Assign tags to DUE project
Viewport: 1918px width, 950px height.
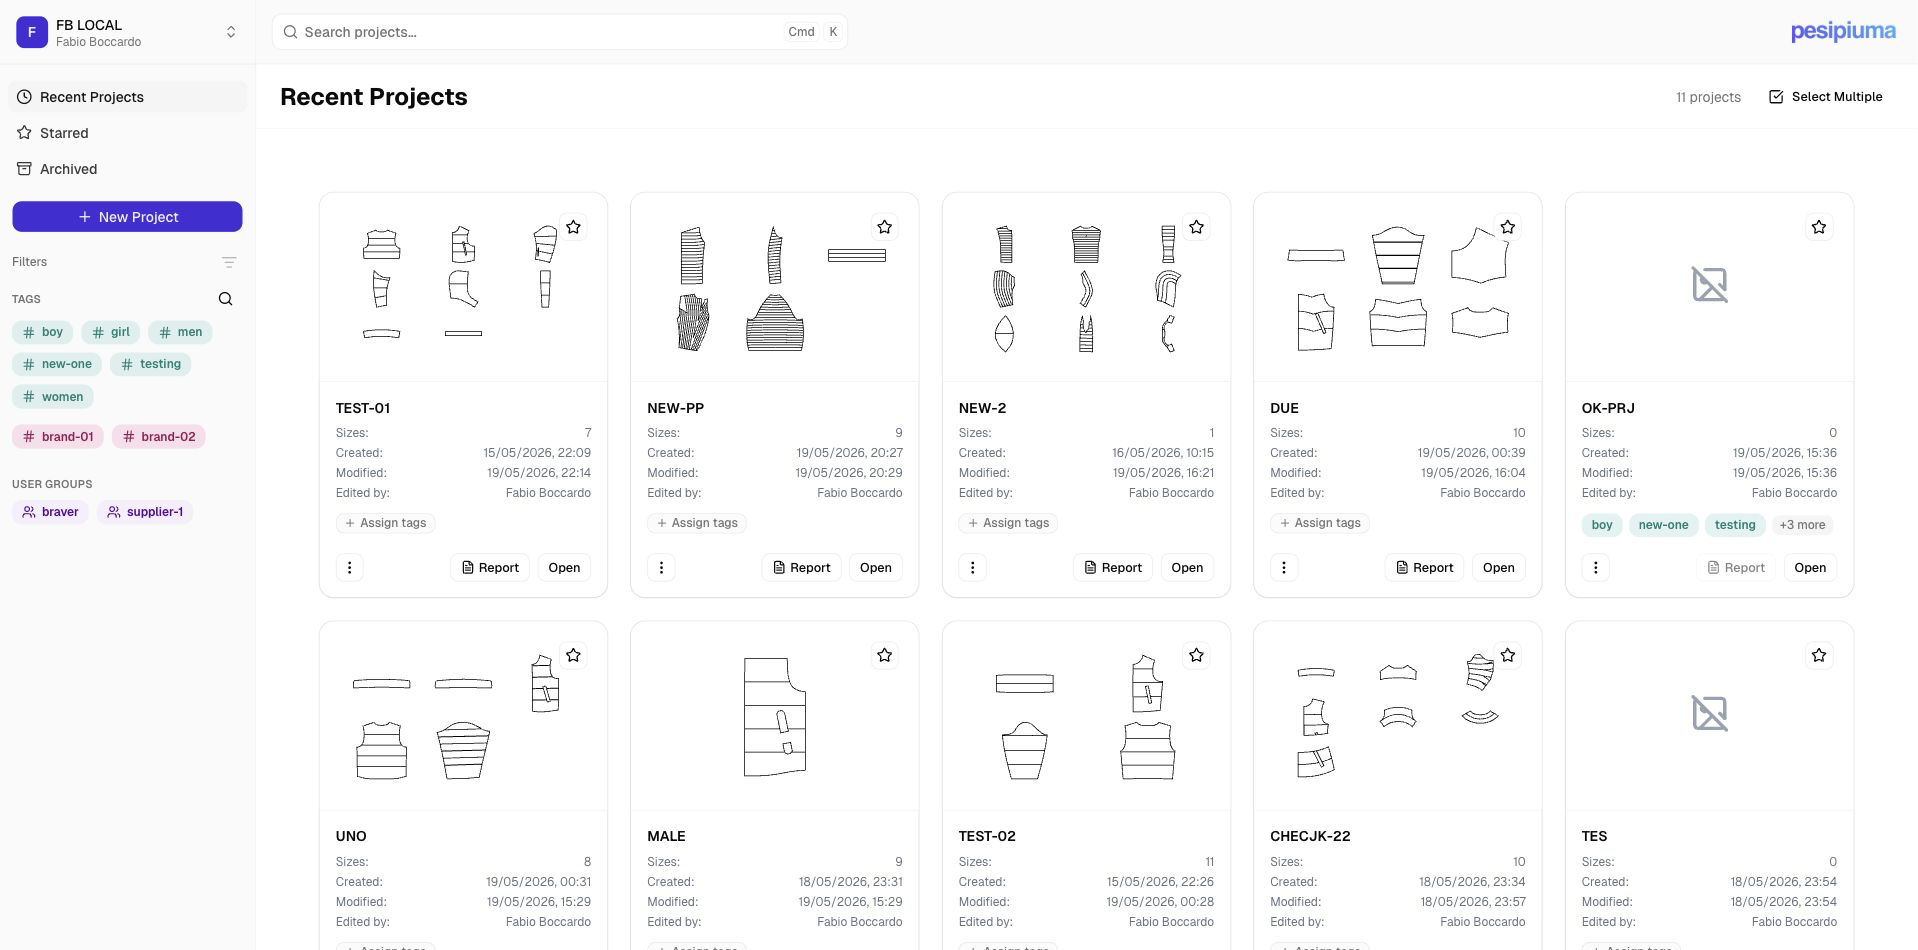(x=1320, y=523)
